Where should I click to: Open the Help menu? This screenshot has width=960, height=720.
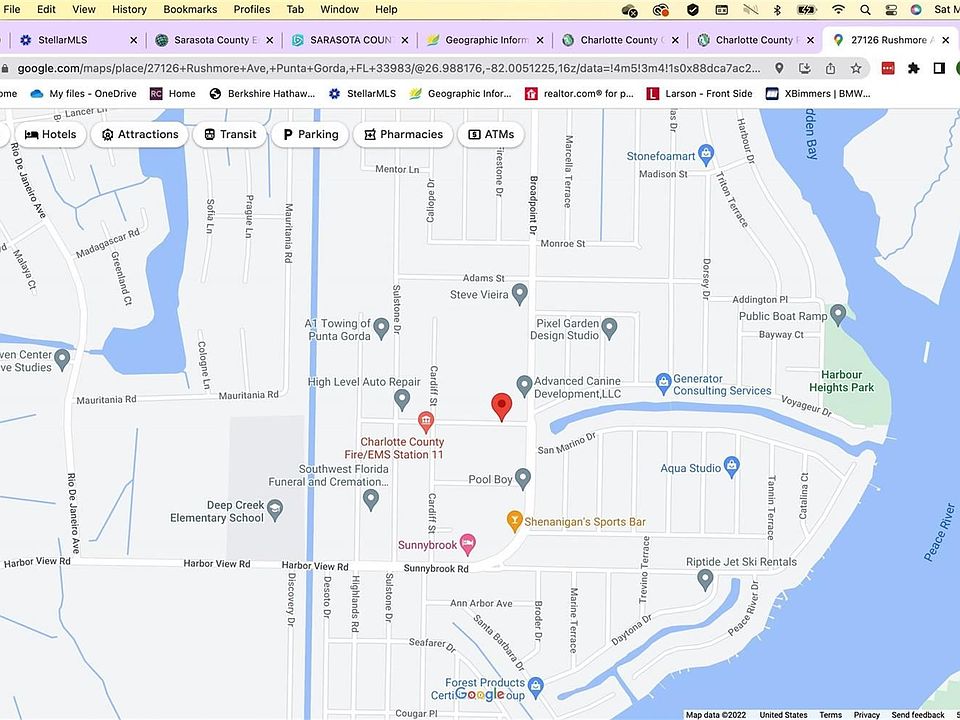(386, 9)
